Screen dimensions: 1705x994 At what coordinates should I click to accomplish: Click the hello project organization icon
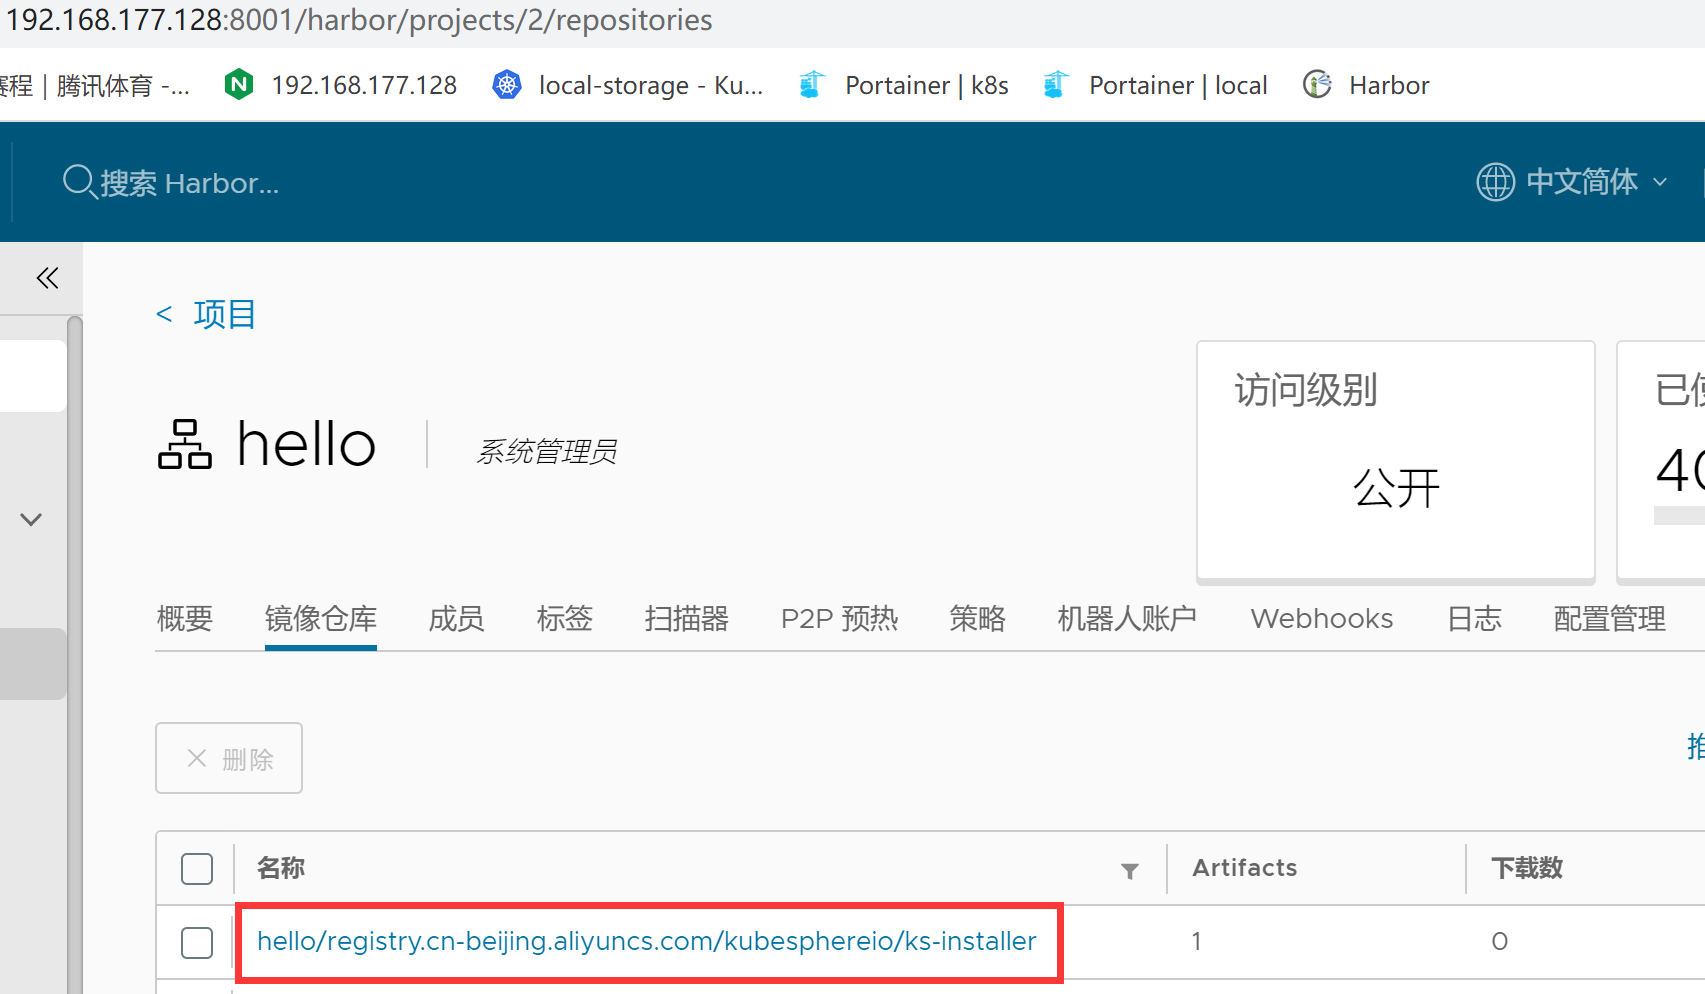pyautogui.click(x=185, y=444)
